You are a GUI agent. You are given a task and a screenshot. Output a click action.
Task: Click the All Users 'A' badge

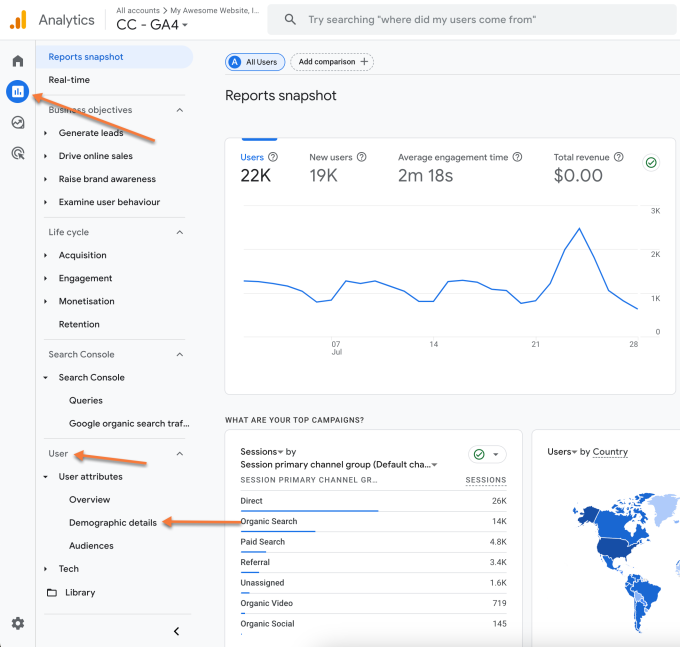point(235,62)
